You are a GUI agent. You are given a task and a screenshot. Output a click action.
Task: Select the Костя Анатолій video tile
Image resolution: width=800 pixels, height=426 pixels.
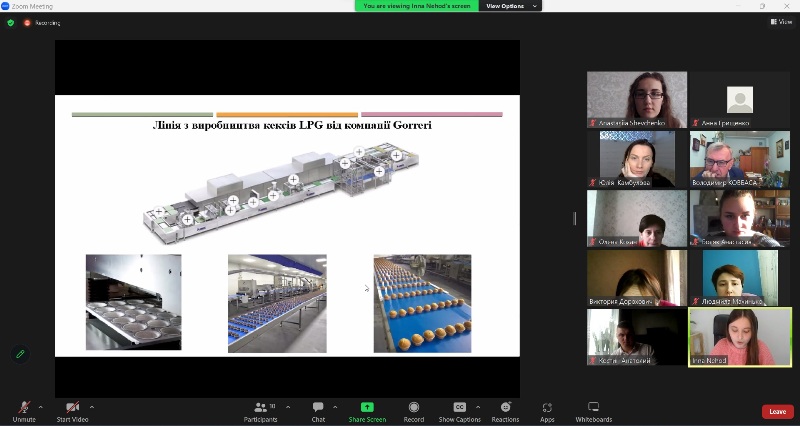[637, 337]
